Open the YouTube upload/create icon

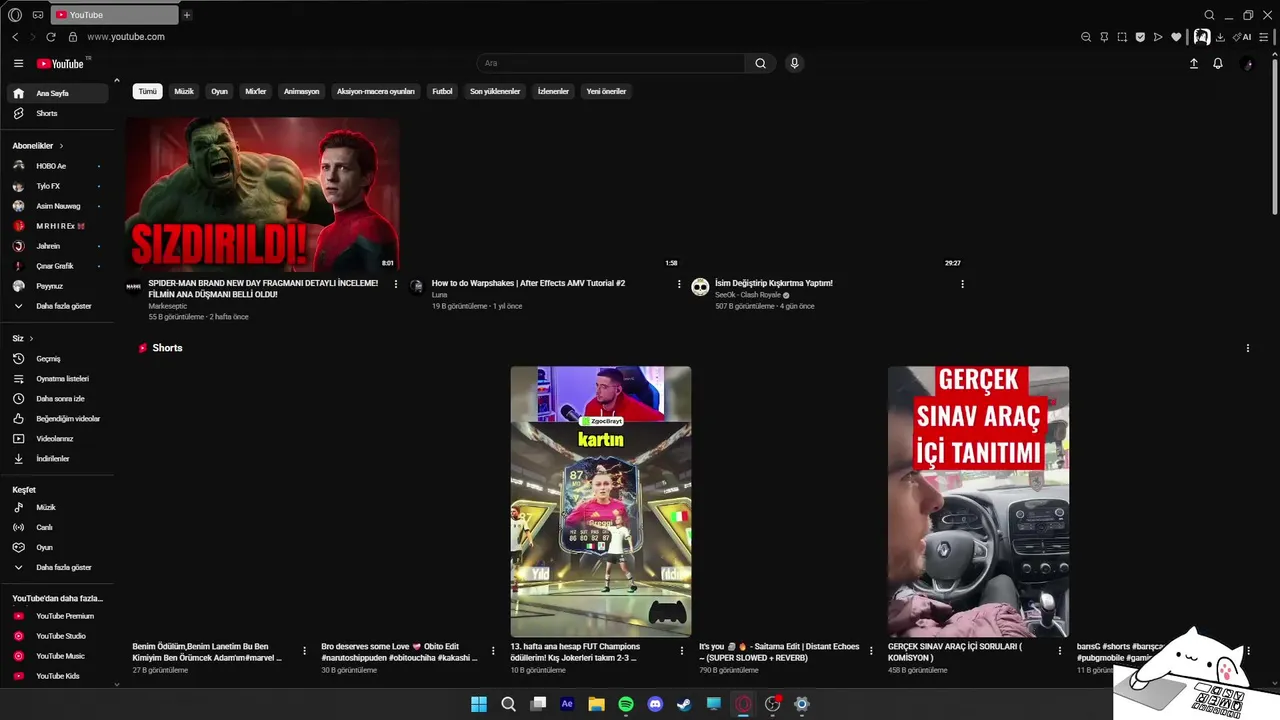coord(1193,63)
